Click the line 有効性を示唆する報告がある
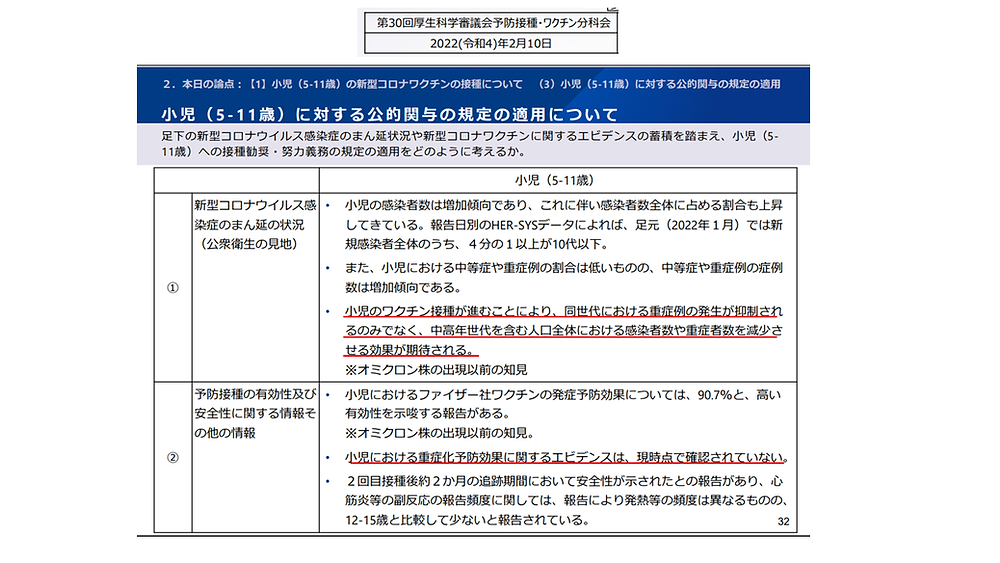Image resolution: width=1000 pixels, height=563 pixels. pyautogui.click(x=427, y=414)
